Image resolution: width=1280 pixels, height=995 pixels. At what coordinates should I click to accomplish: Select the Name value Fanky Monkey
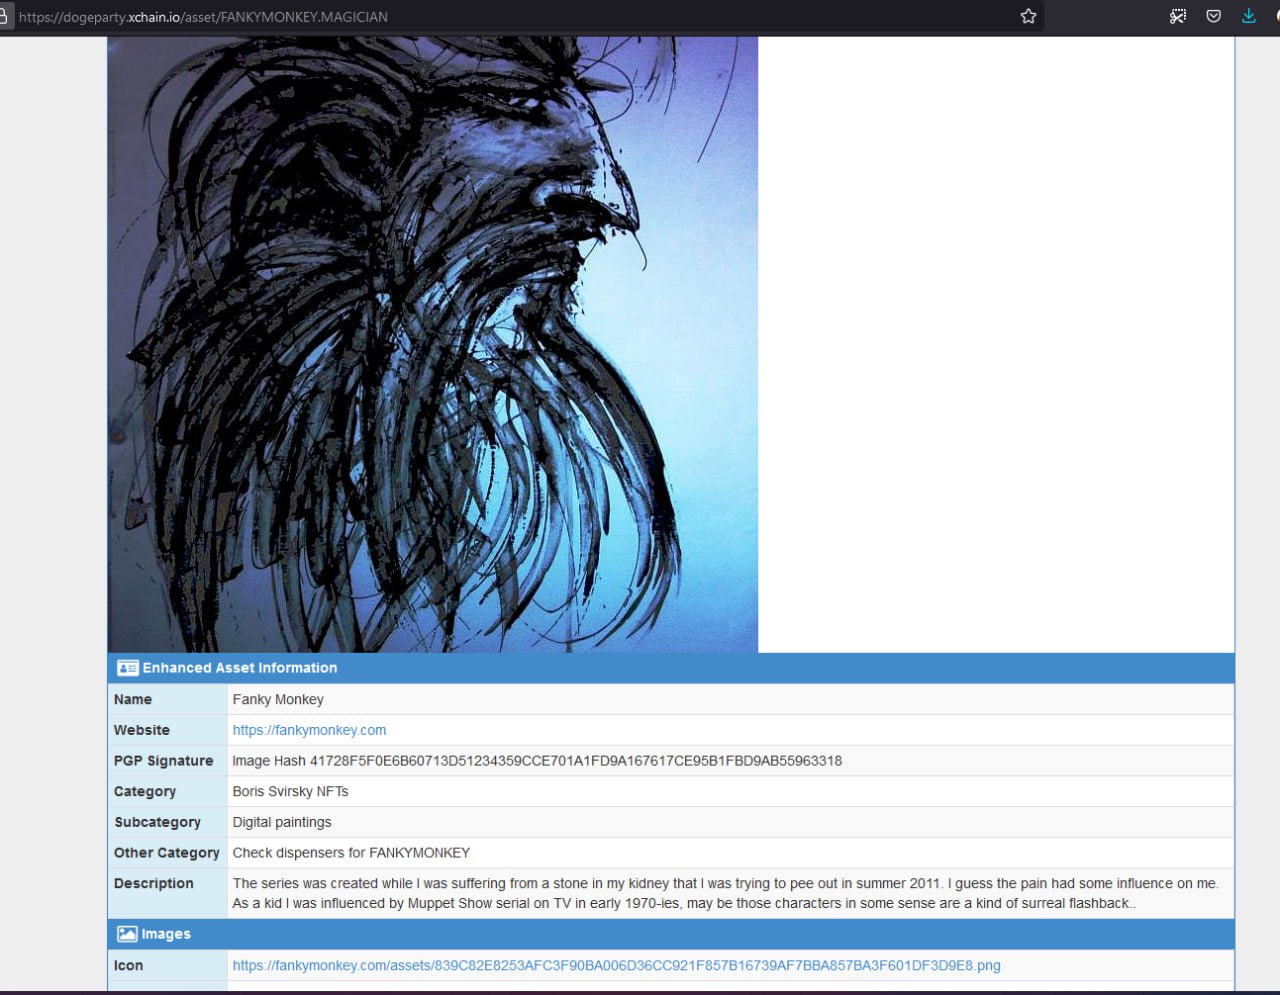[278, 699]
